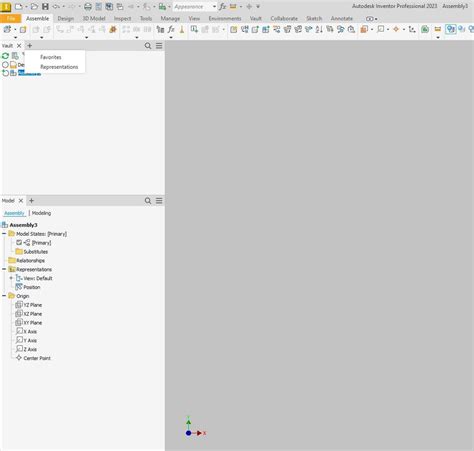Click the first Vault ribbon icon under File
This screenshot has width=474, height=451.
point(7,29)
